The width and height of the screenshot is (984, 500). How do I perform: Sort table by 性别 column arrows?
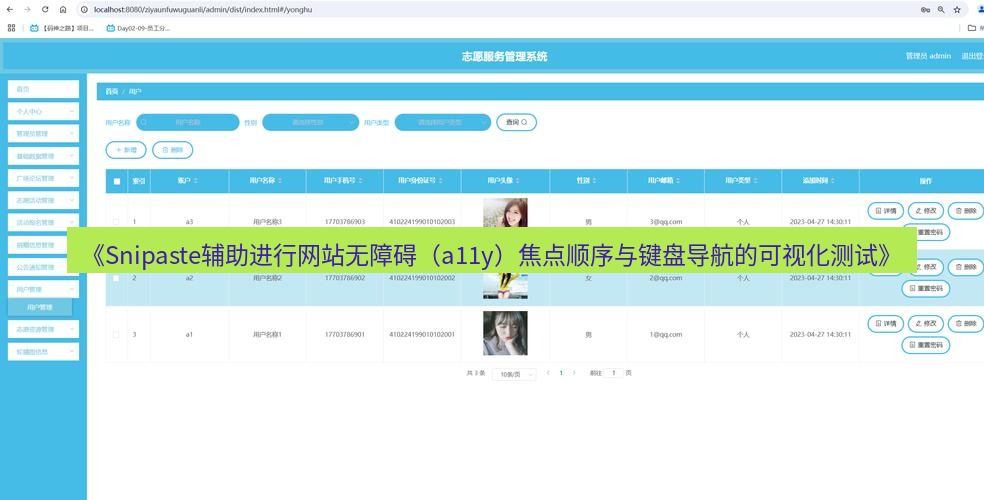594,181
